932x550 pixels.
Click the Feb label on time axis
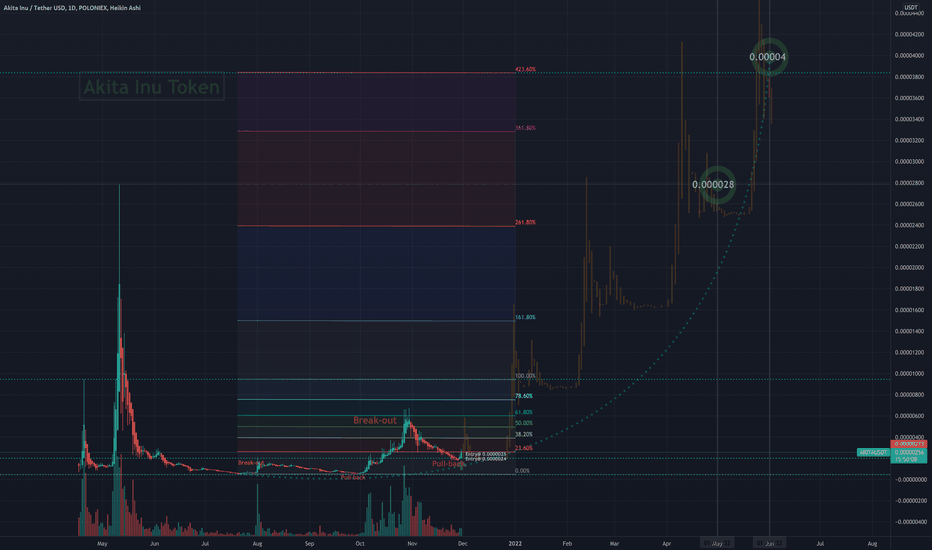pyautogui.click(x=567, y=543)
